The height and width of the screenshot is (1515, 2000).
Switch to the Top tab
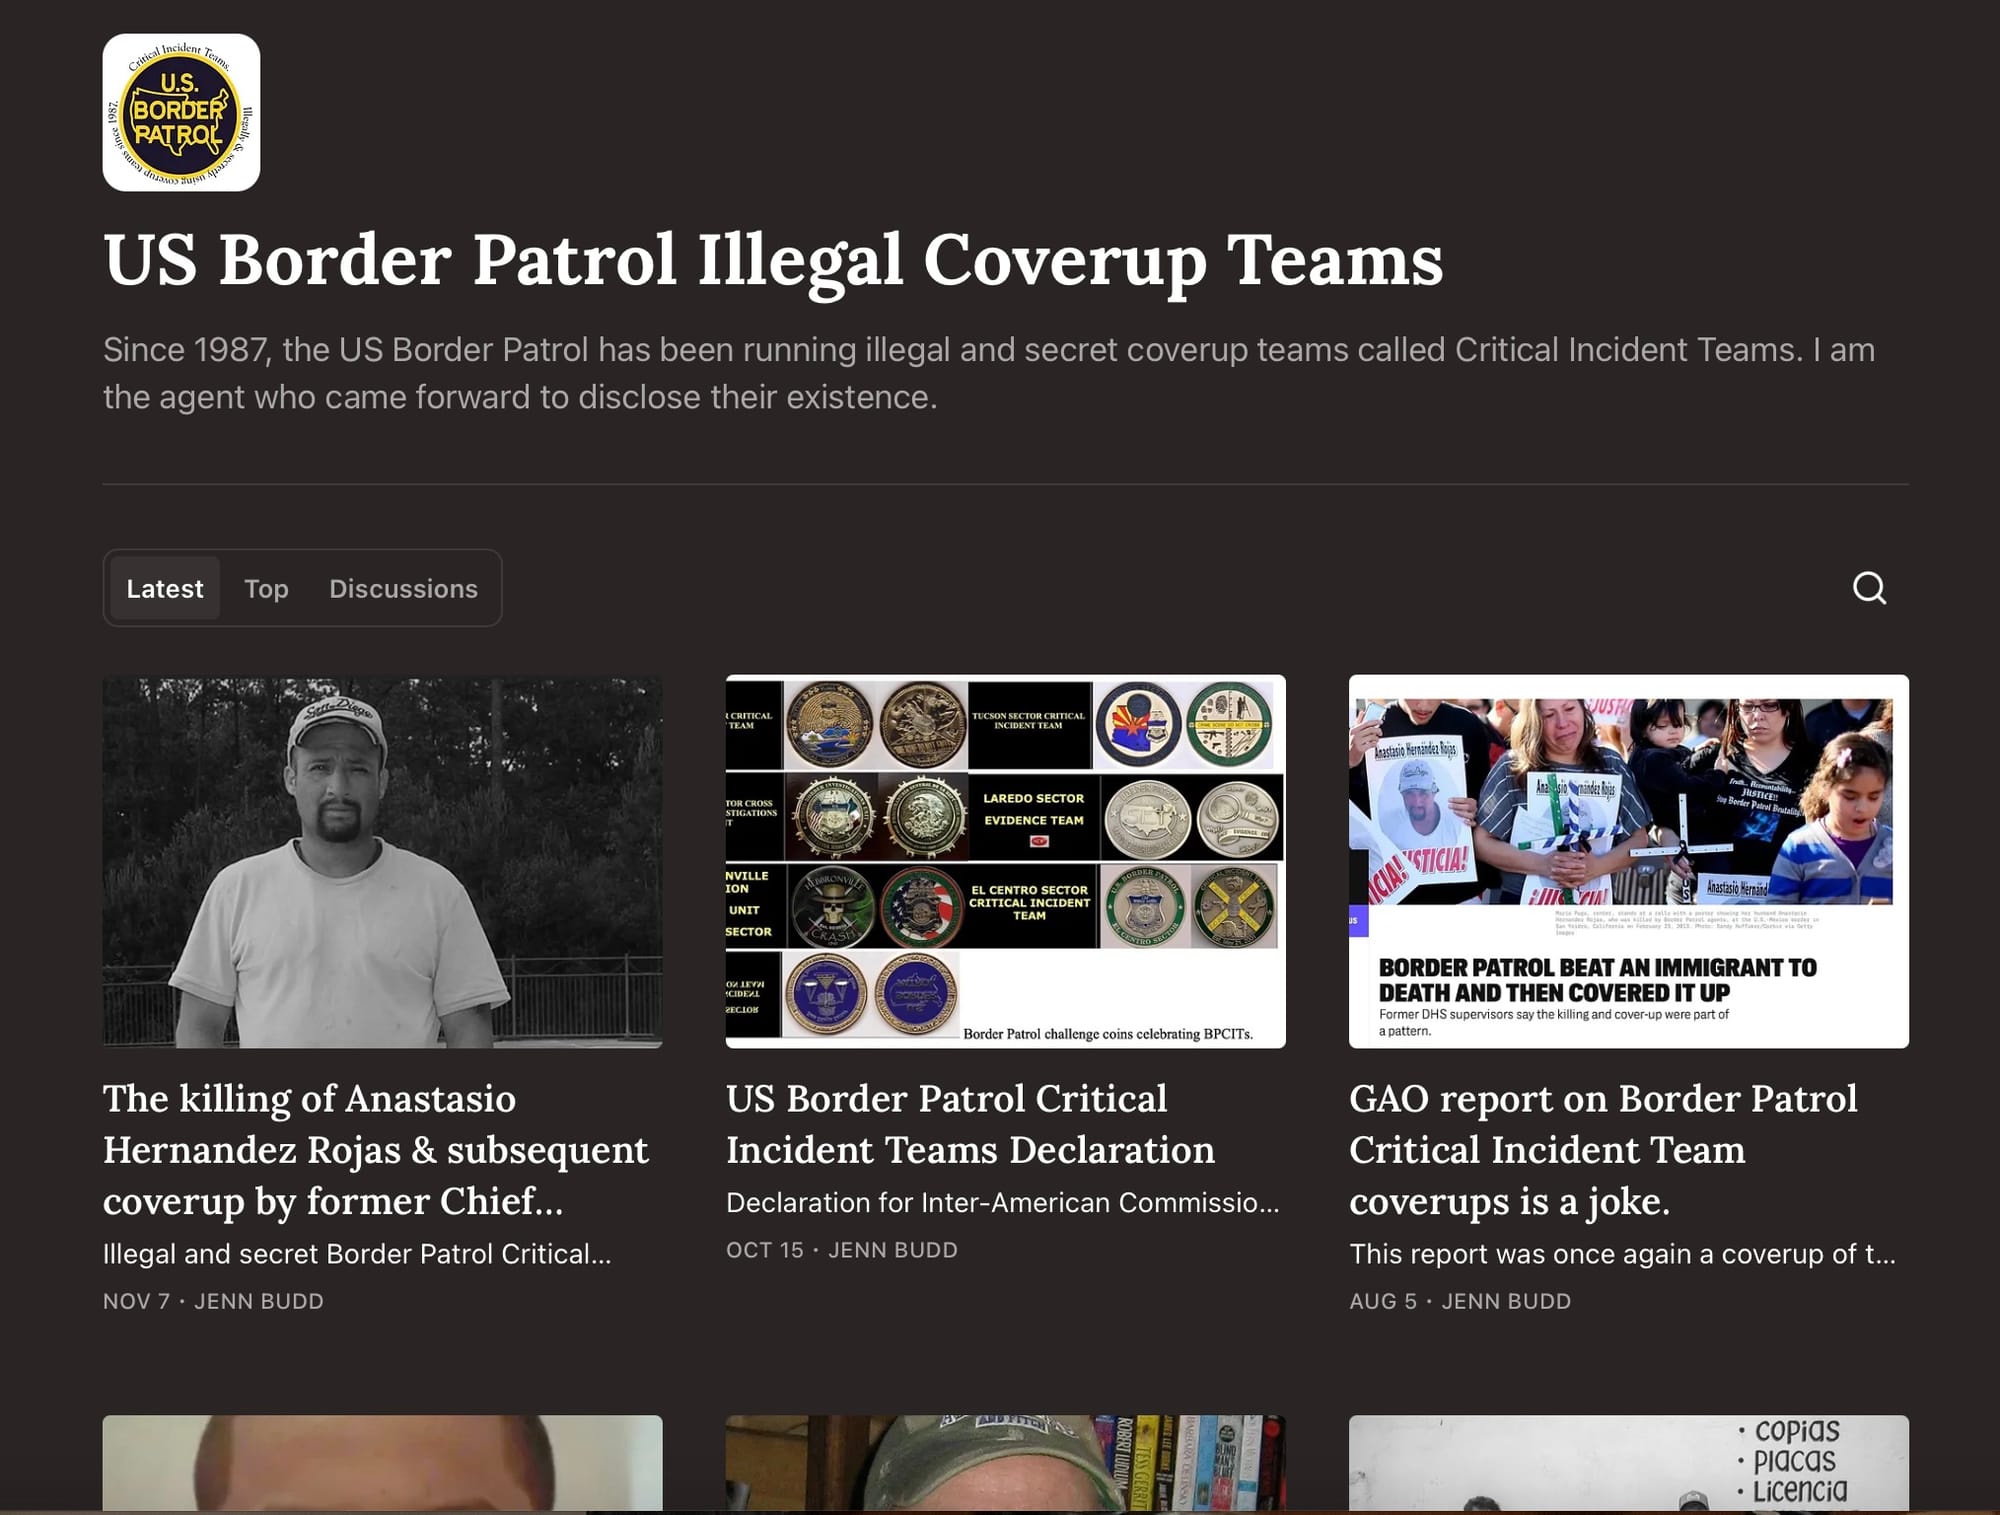(x=266, y=588)
